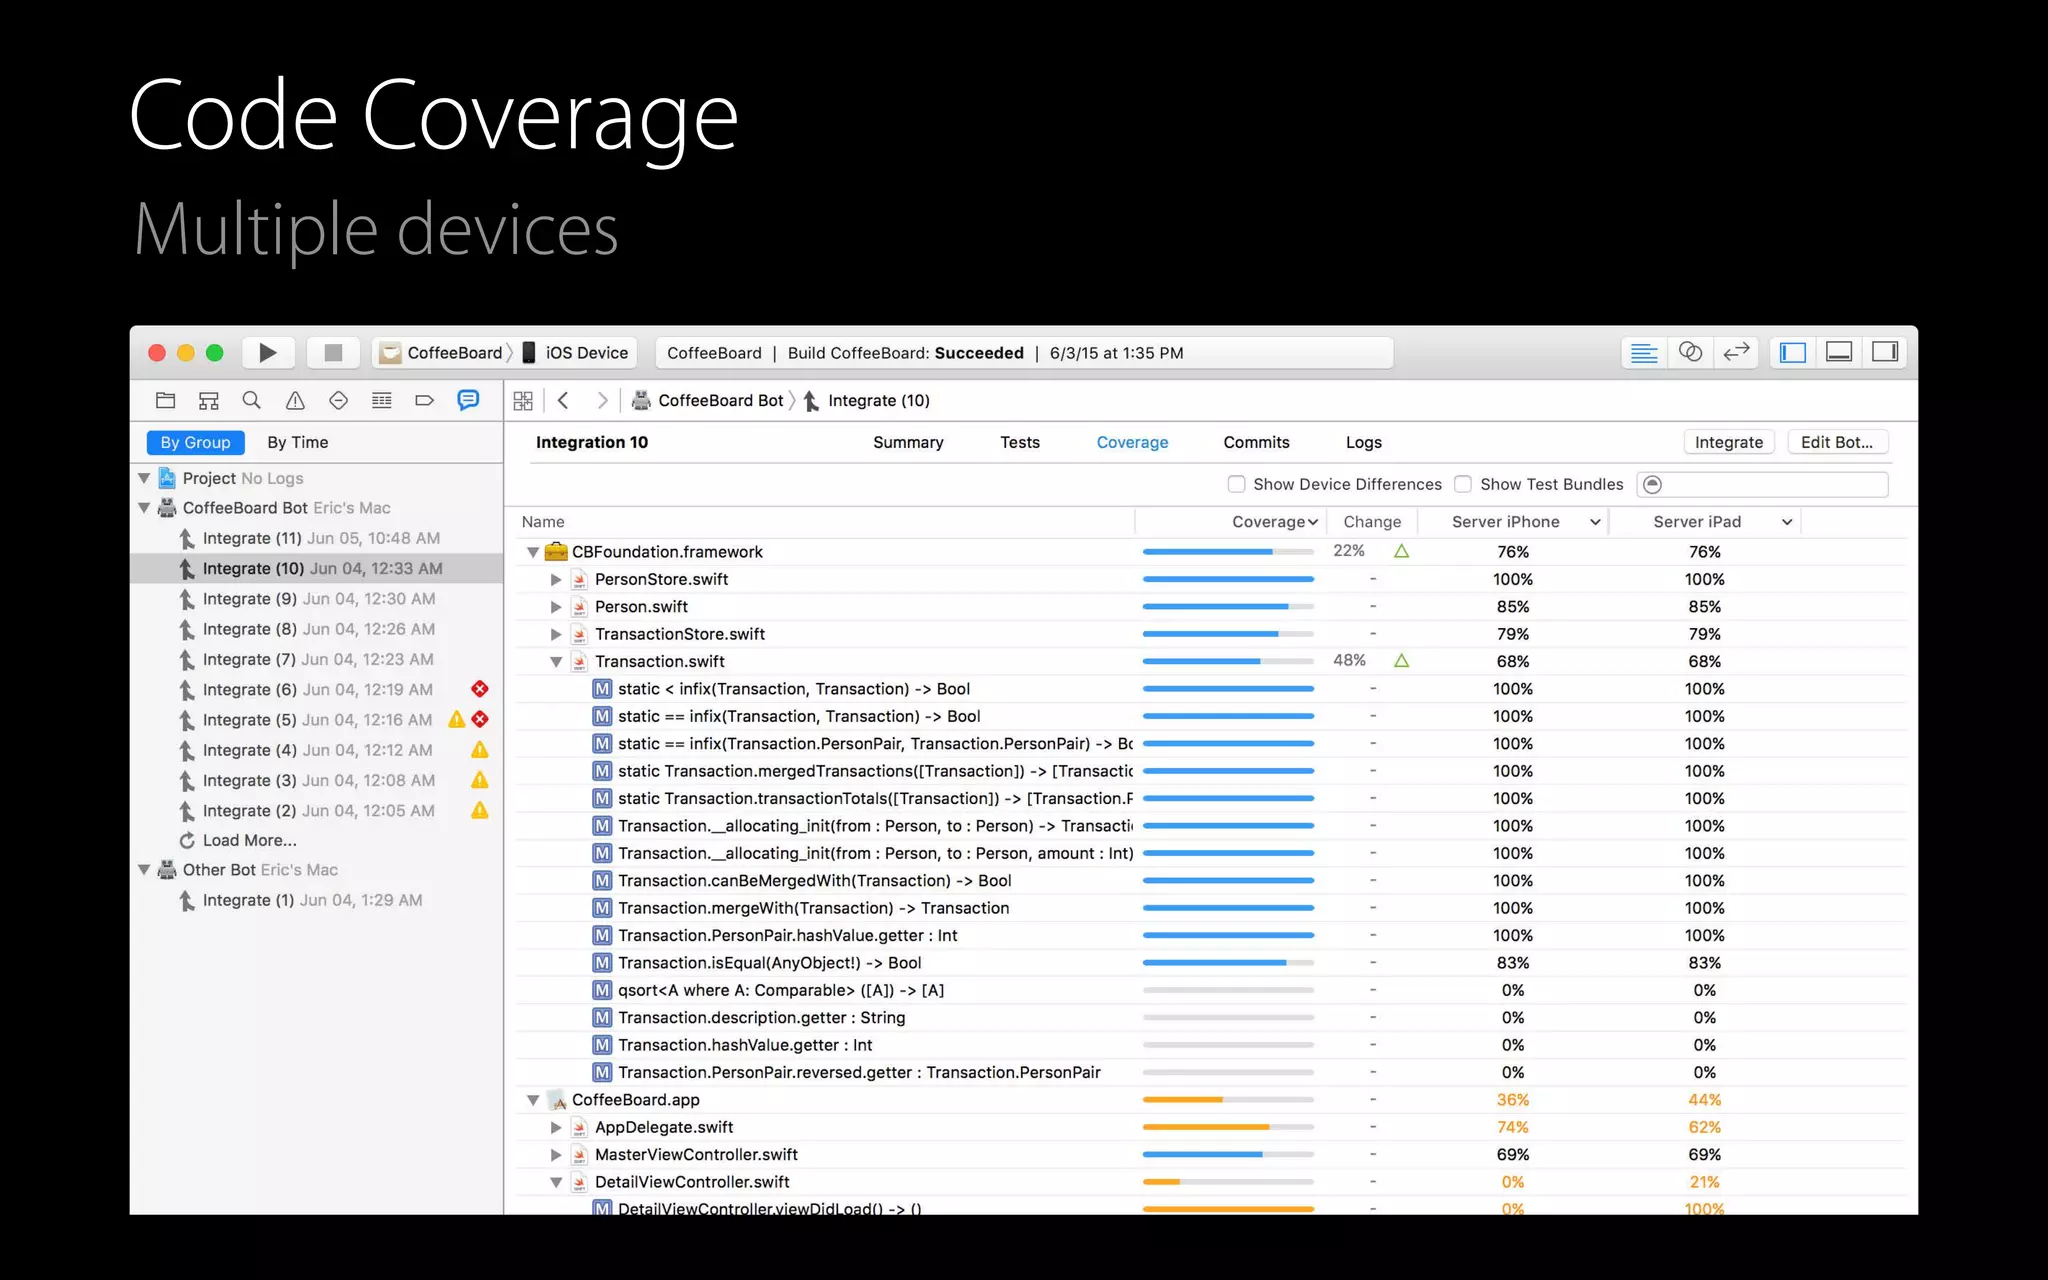The width and height of the screenshot is (2048, 1280).
Task: Click the CoffeeBoard.app orange coverage bar
Action: click(x=1228, y=1100)
